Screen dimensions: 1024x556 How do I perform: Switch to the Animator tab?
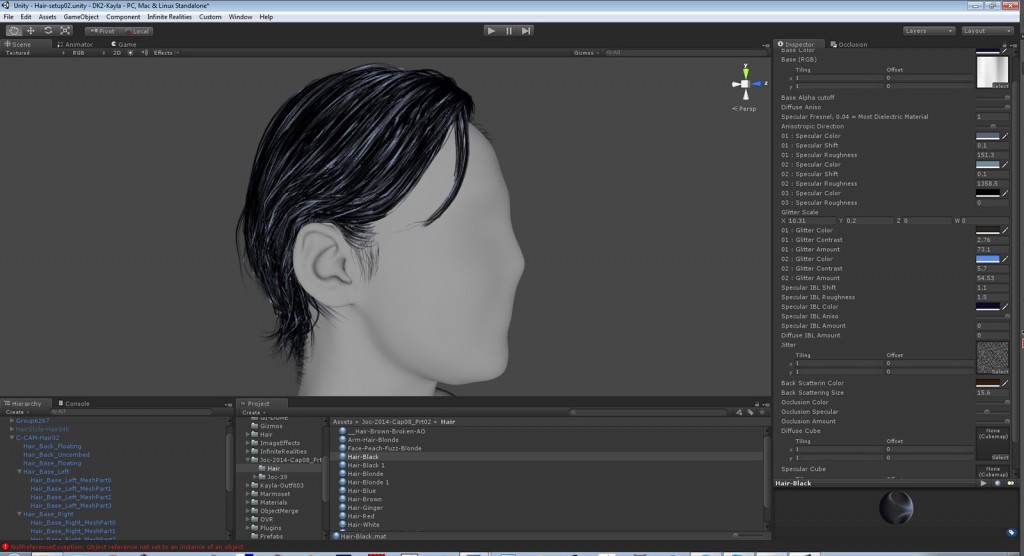[x=75, y=44]
